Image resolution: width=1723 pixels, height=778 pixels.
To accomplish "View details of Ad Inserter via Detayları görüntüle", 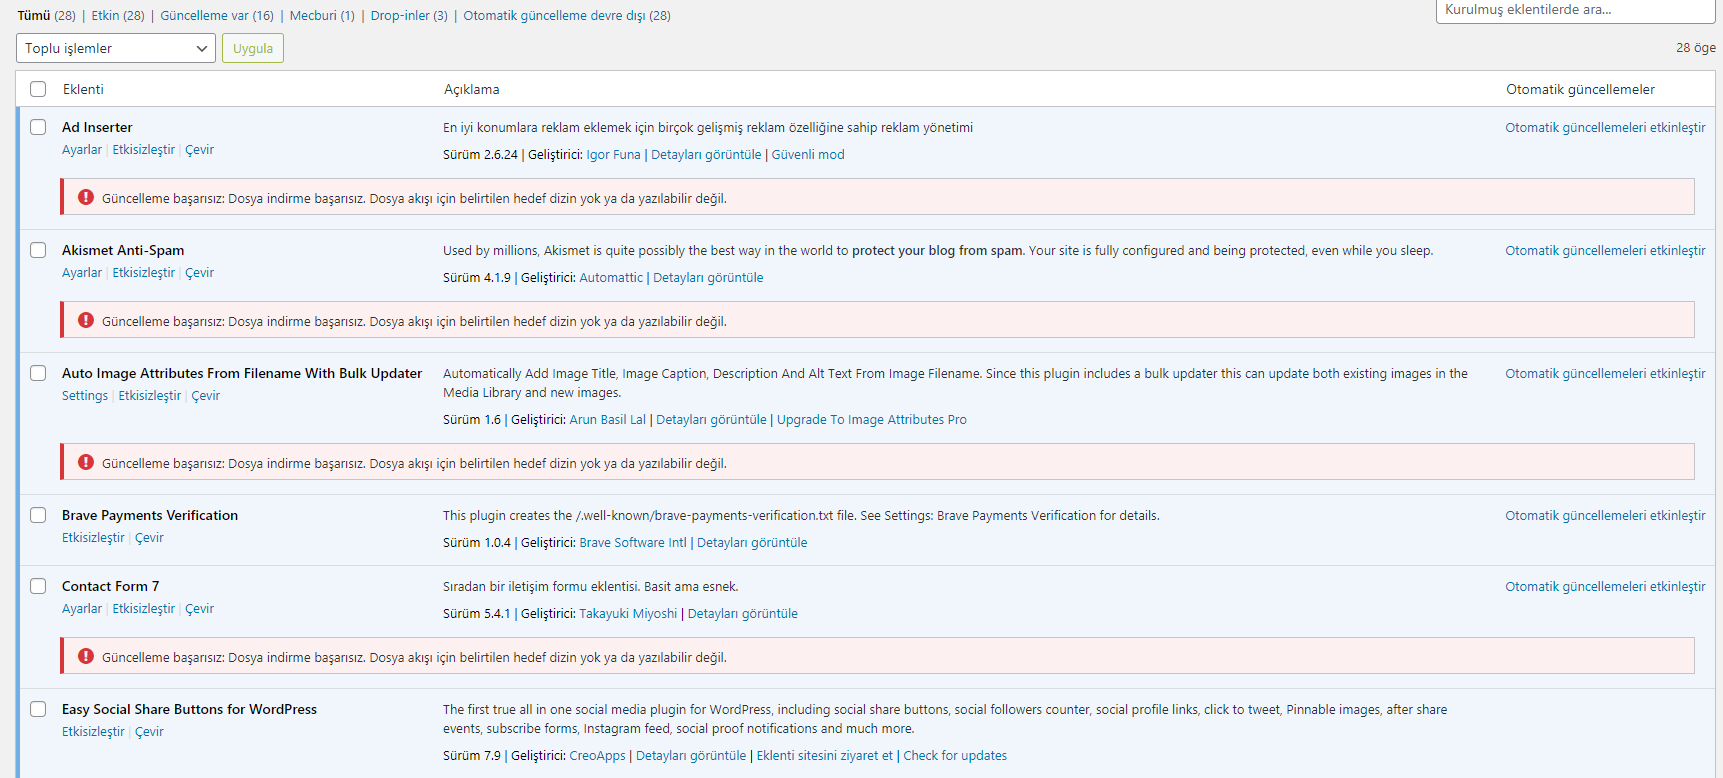I will tap(706, 155).
